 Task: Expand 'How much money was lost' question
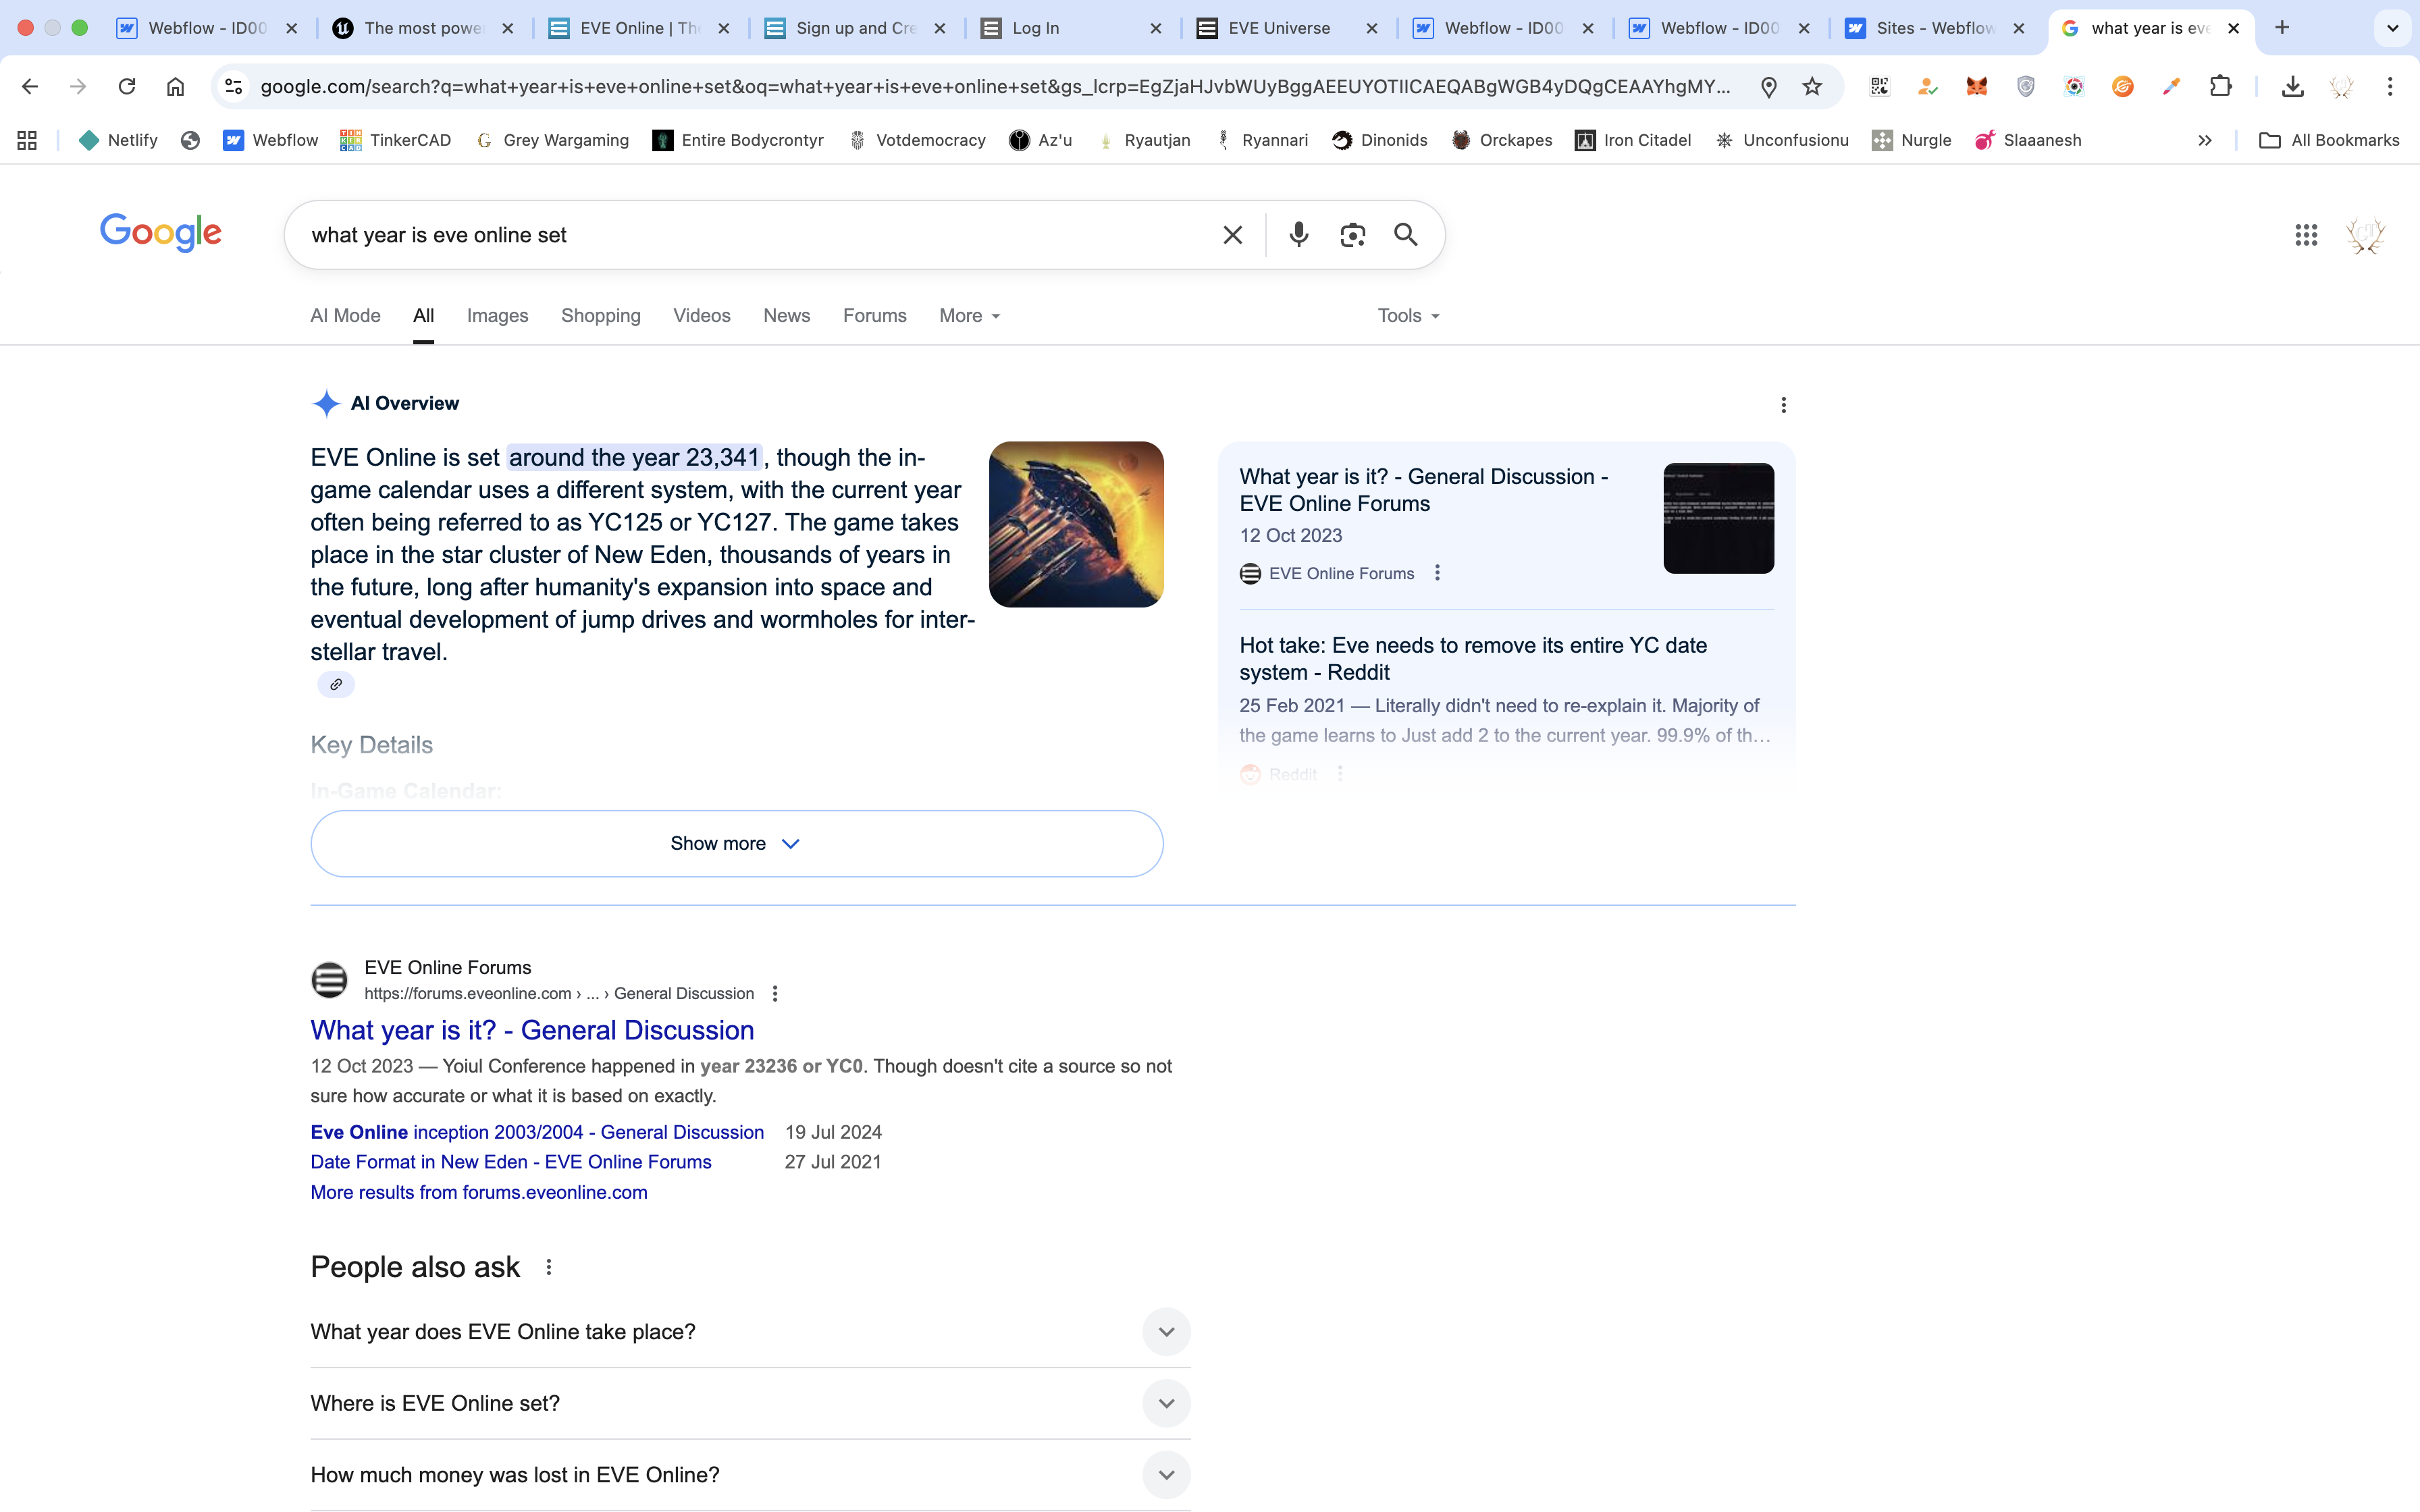(1165, 1475)
